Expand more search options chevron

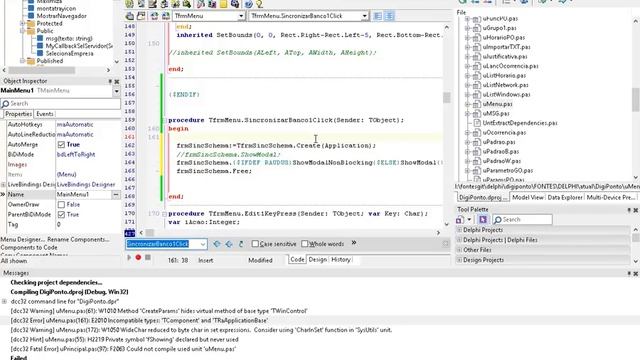click(x=354, y=243)
